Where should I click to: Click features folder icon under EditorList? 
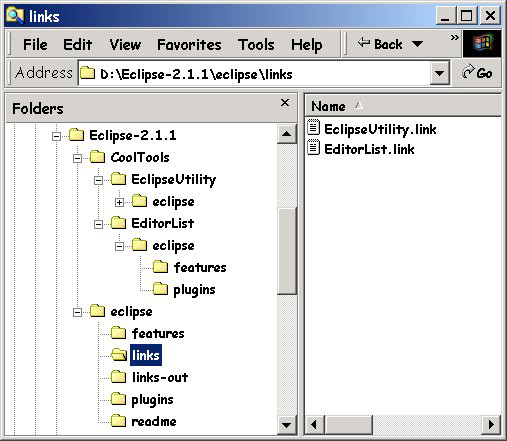pyautogui.click(x=160, y=267)
